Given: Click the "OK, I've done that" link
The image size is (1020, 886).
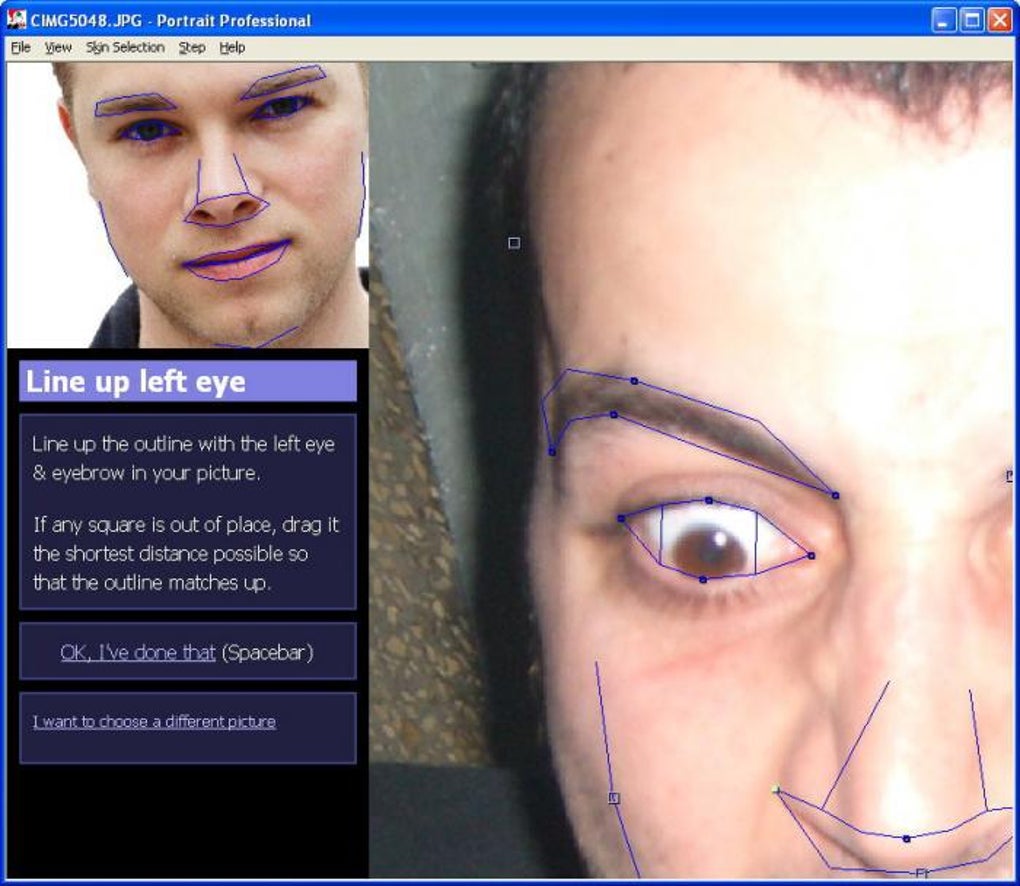Looking at the screenshot, I should click(x=138, y=652).
